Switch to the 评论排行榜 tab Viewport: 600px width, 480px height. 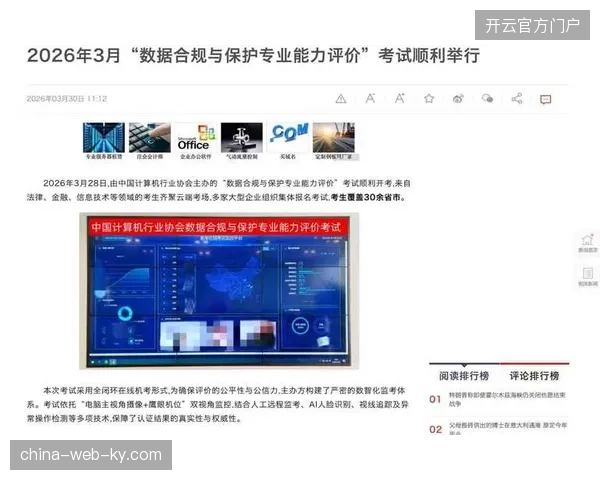pyautogui.click(x=534, y=376)
